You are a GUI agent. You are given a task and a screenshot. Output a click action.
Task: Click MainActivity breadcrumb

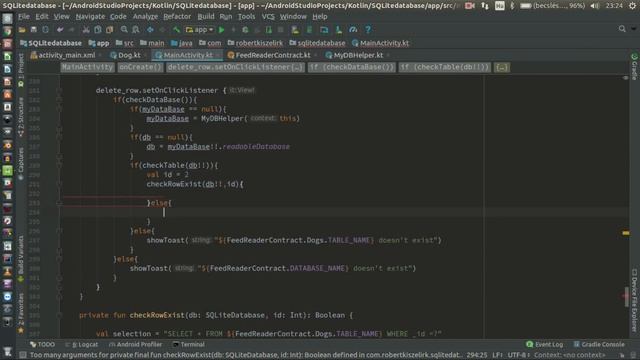87,67
